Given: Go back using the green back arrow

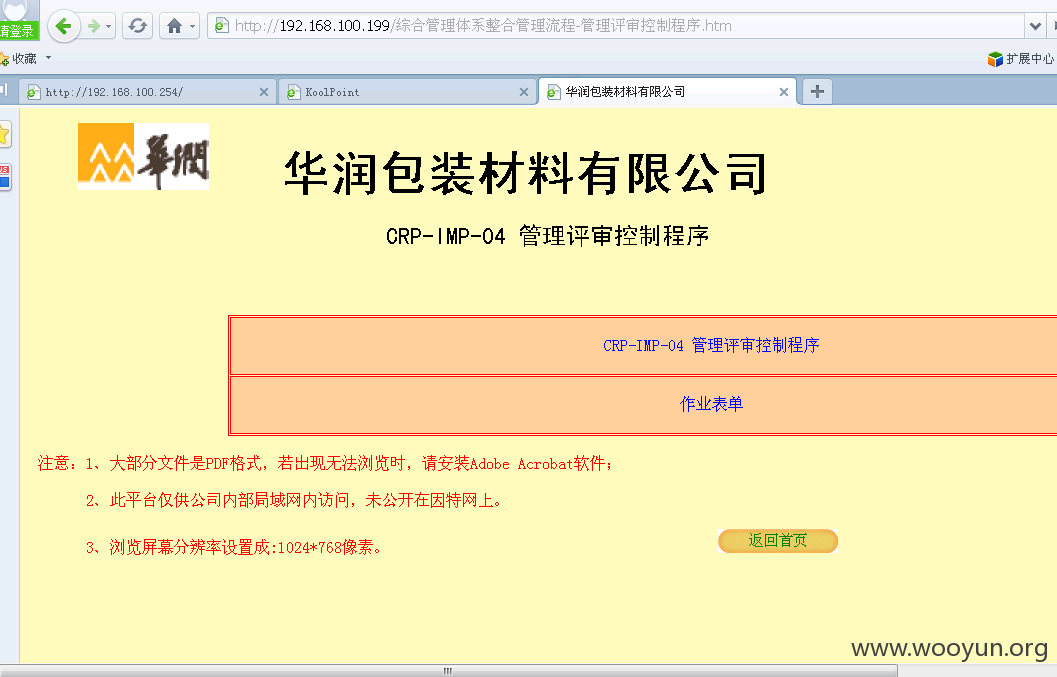Looking at the screenshot, I should [63, 26].
